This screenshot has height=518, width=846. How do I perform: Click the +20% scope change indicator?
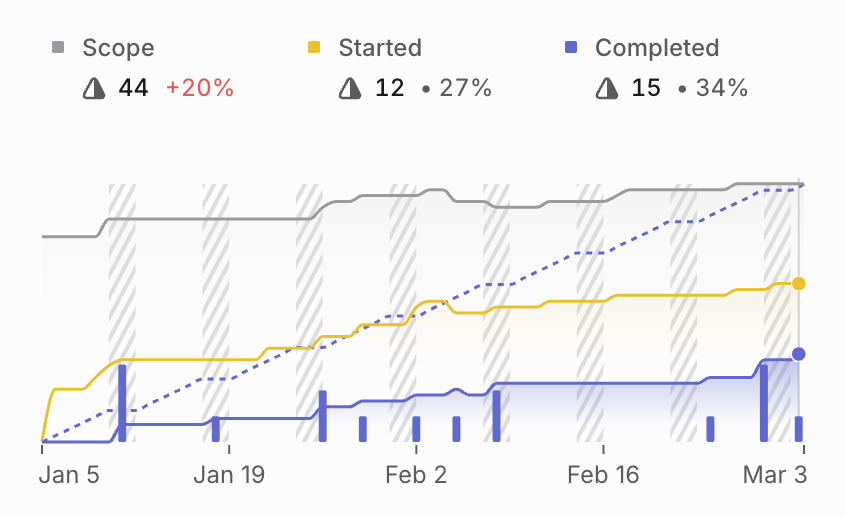tap(200, 88)
